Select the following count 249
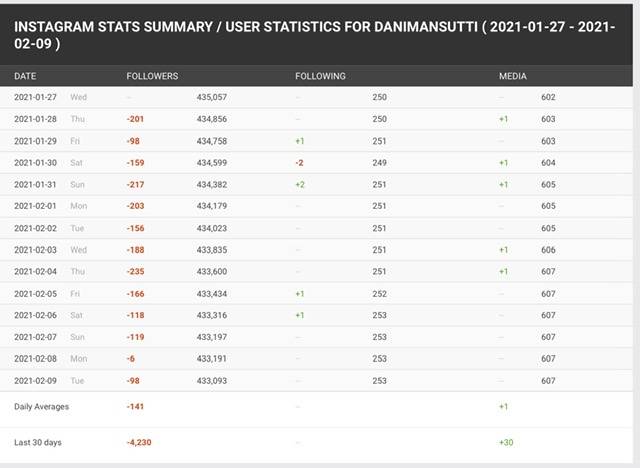 point(379,163)
